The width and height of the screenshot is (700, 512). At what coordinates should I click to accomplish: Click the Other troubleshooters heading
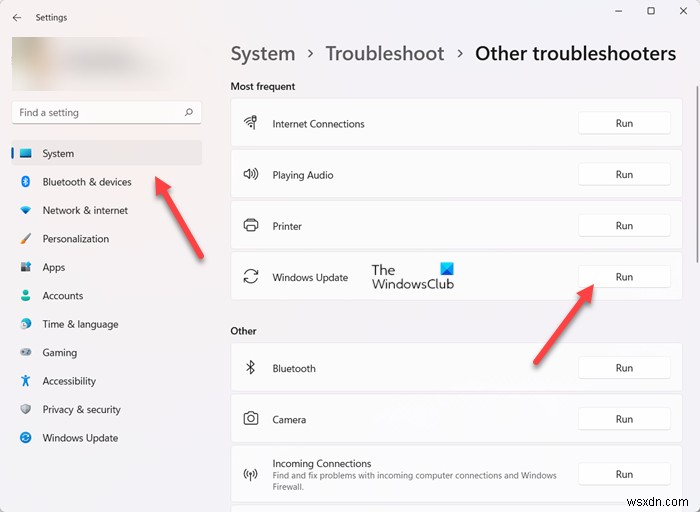575,54
